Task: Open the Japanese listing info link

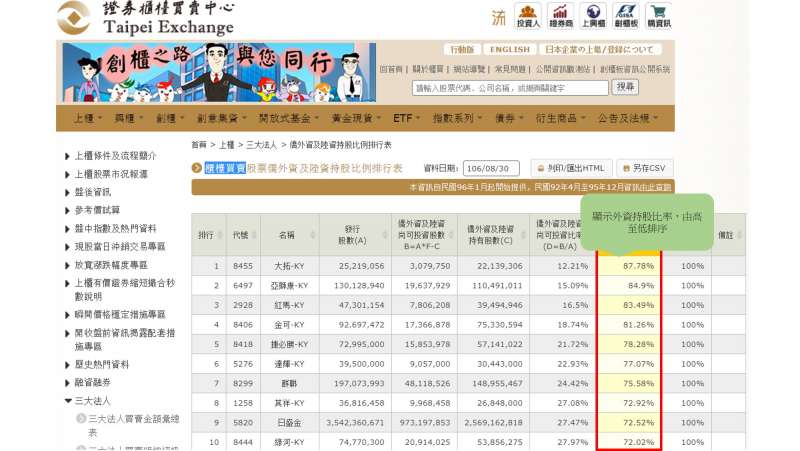Action: pyautogui.click(x=599, y=49)
